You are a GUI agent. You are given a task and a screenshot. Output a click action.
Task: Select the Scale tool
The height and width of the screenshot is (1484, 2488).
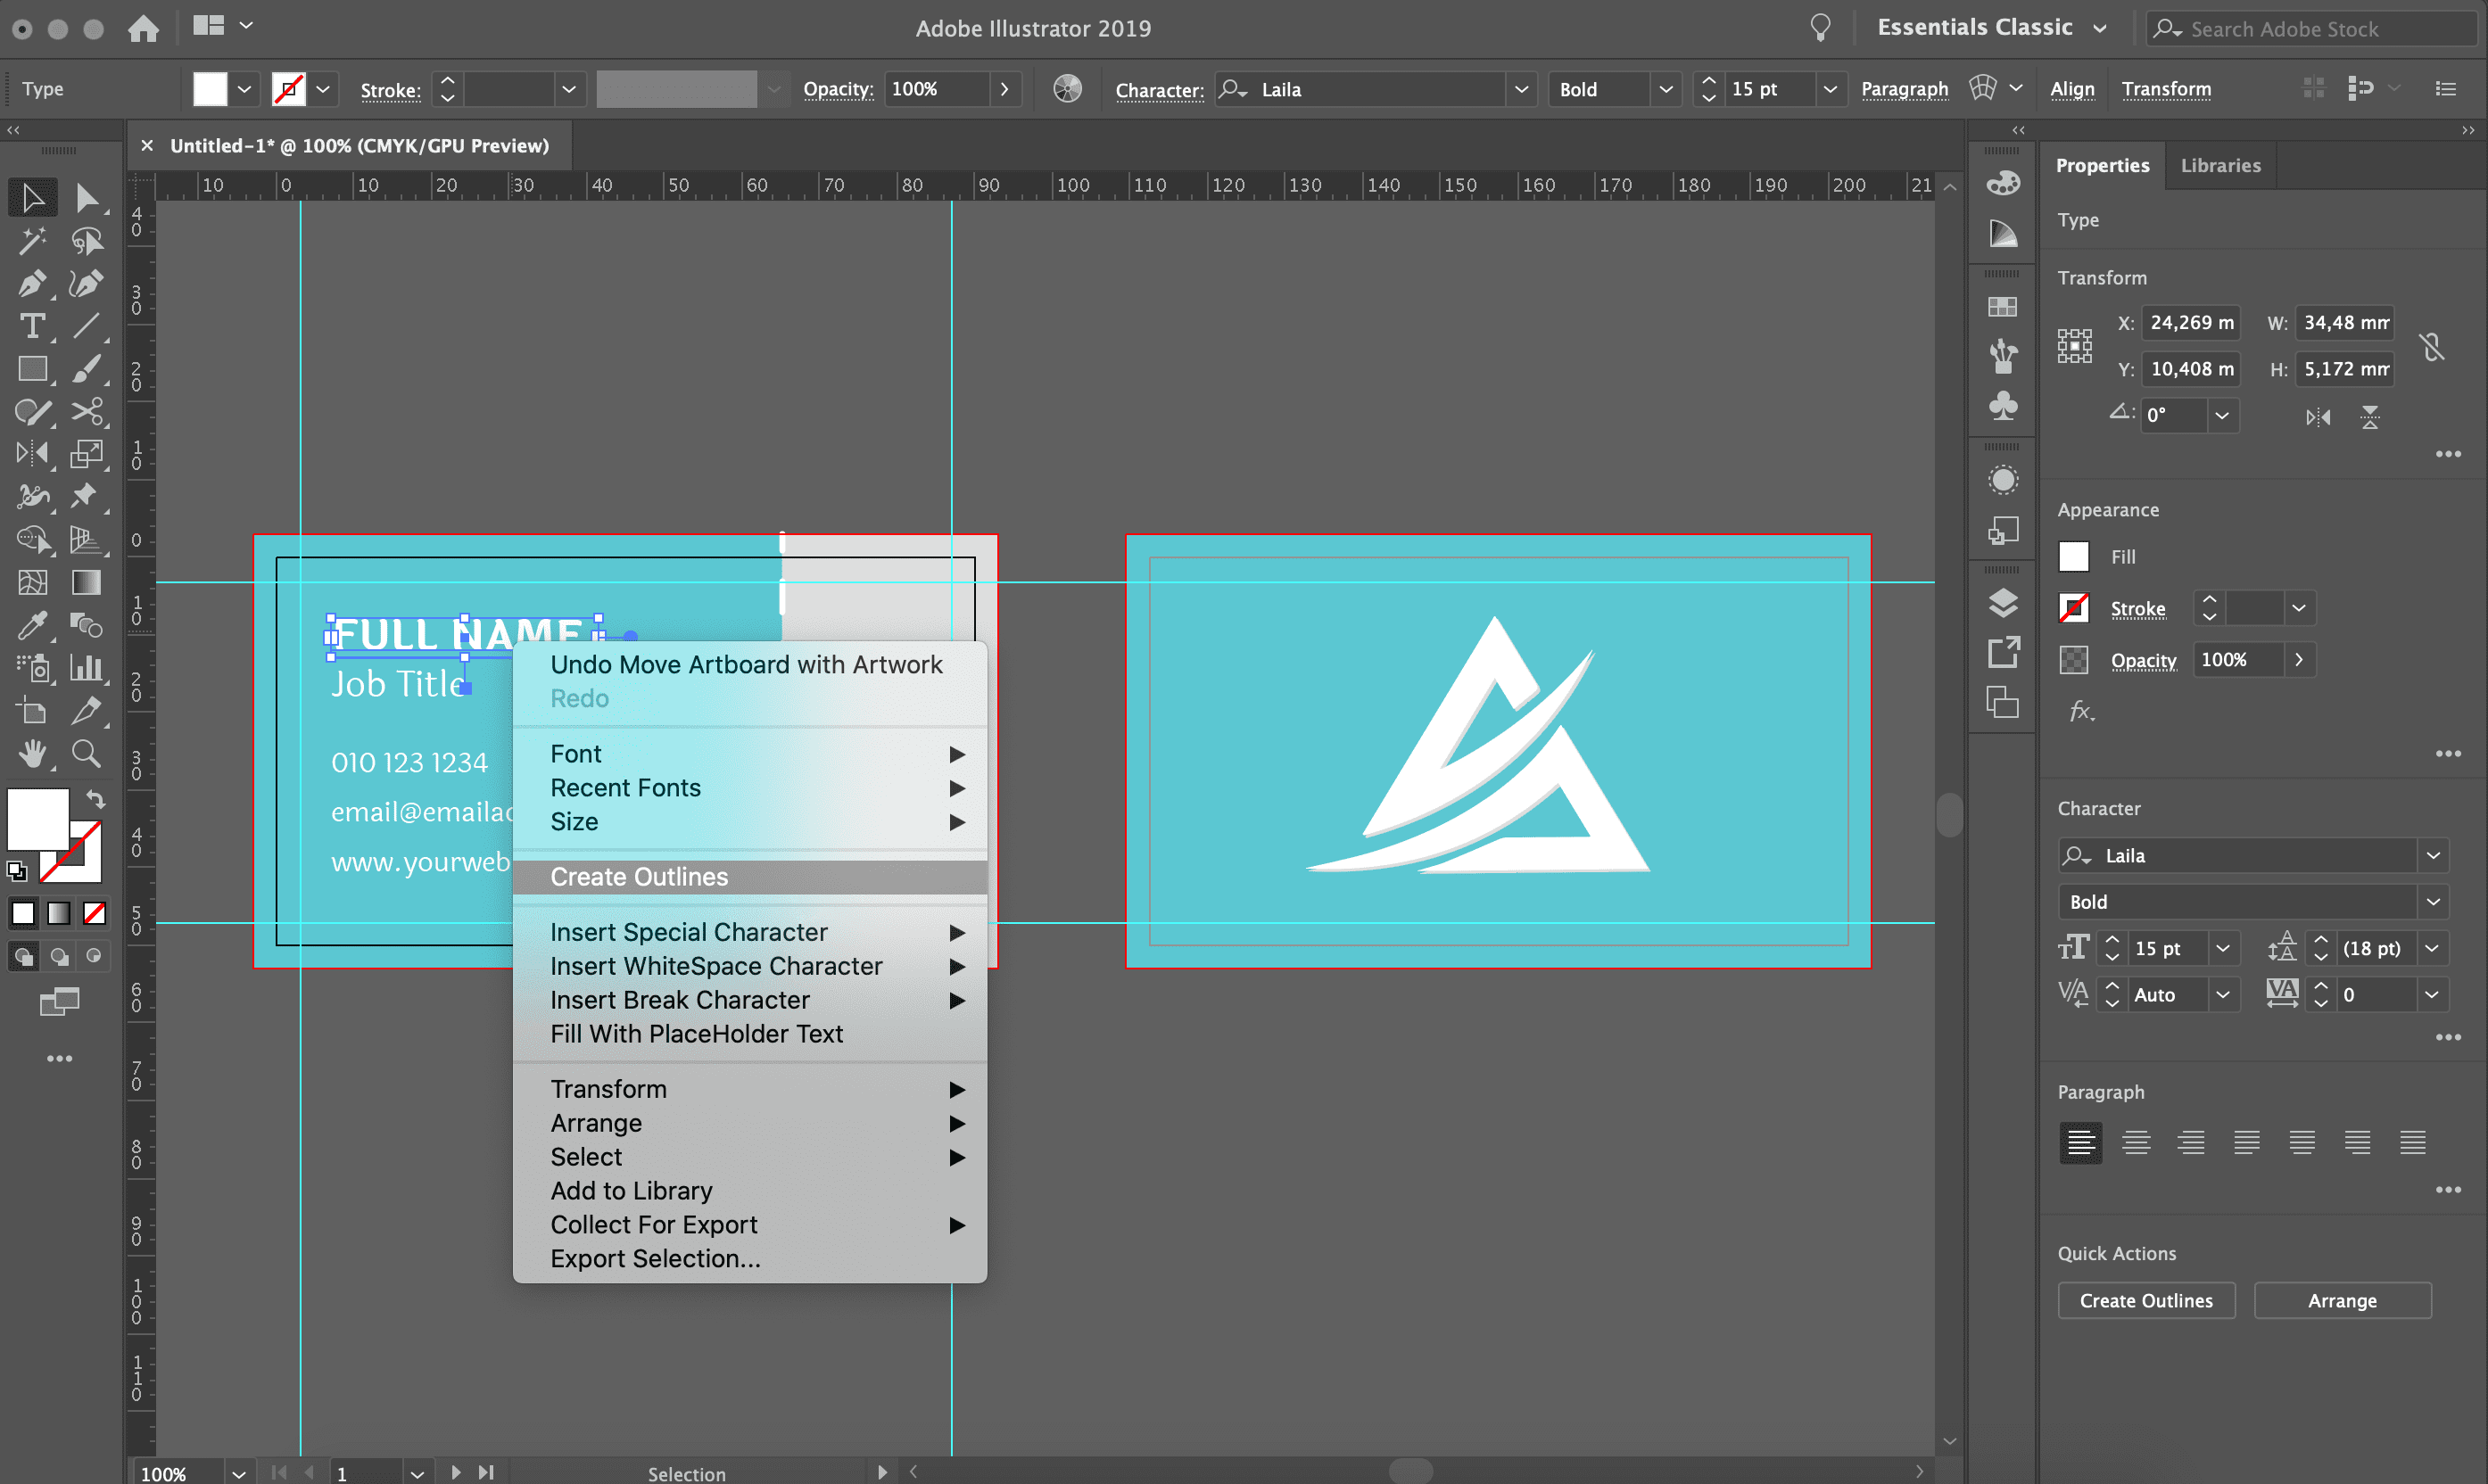click(86, 454)
